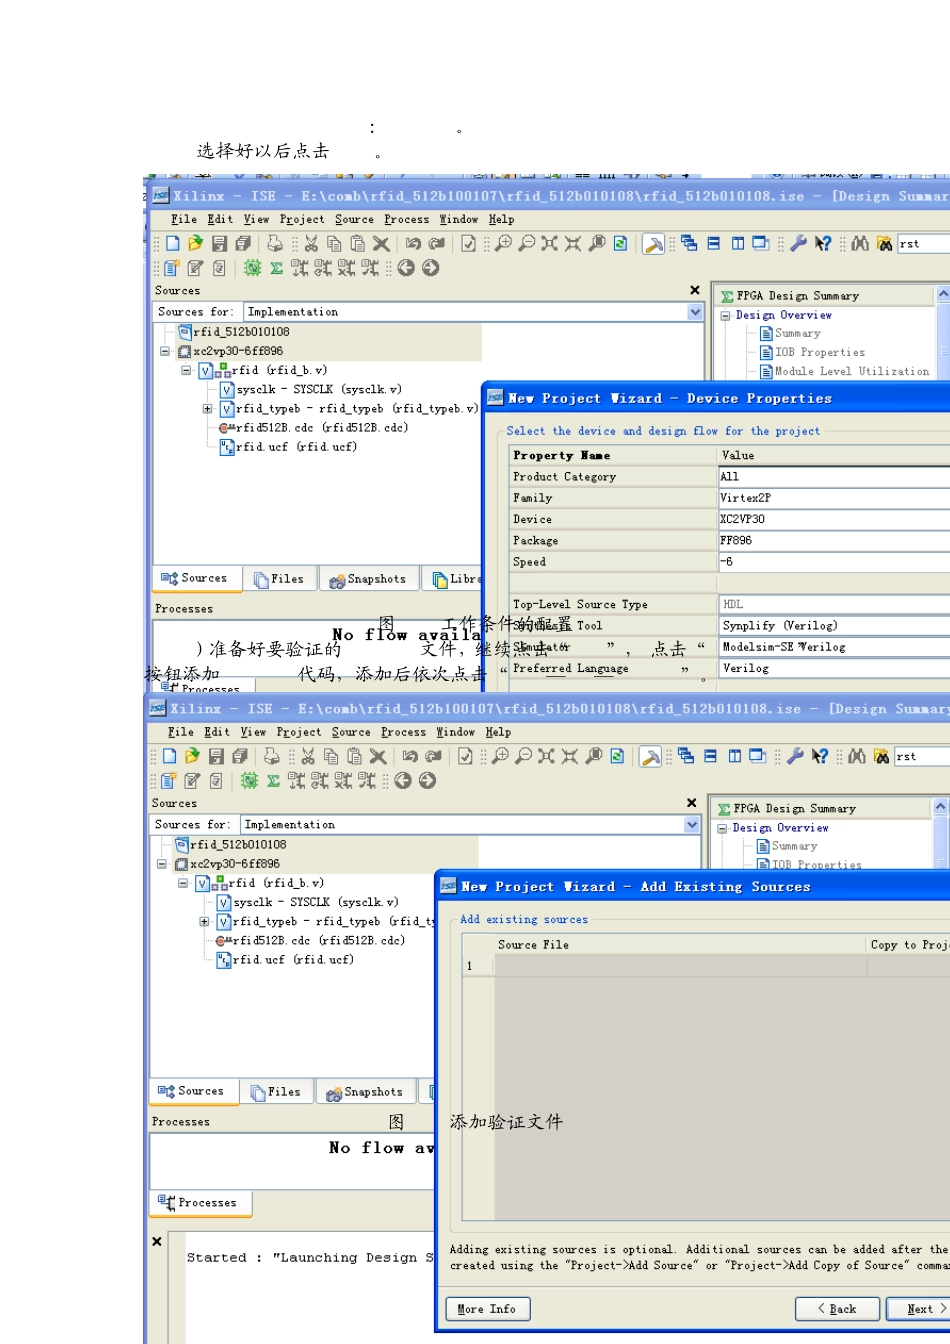Screen dimensions: 950x1344
Task: Select Processes tab in lower ISE window
Action: pyautogui.click(x=200, y=1203)
